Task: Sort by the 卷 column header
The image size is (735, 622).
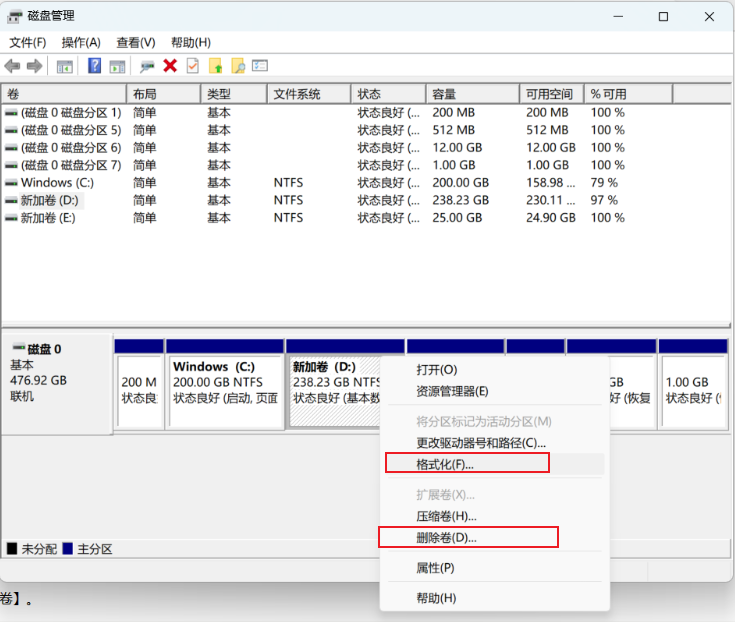Action: click(64, 94)
